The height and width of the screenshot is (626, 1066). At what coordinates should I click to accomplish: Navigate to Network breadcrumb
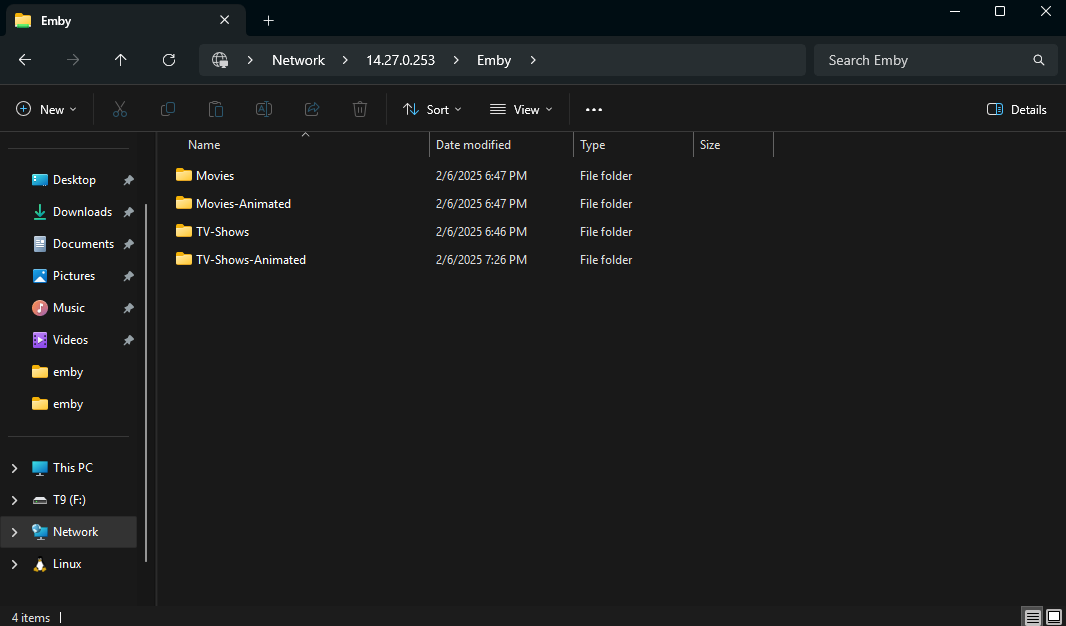click(298, 60)
